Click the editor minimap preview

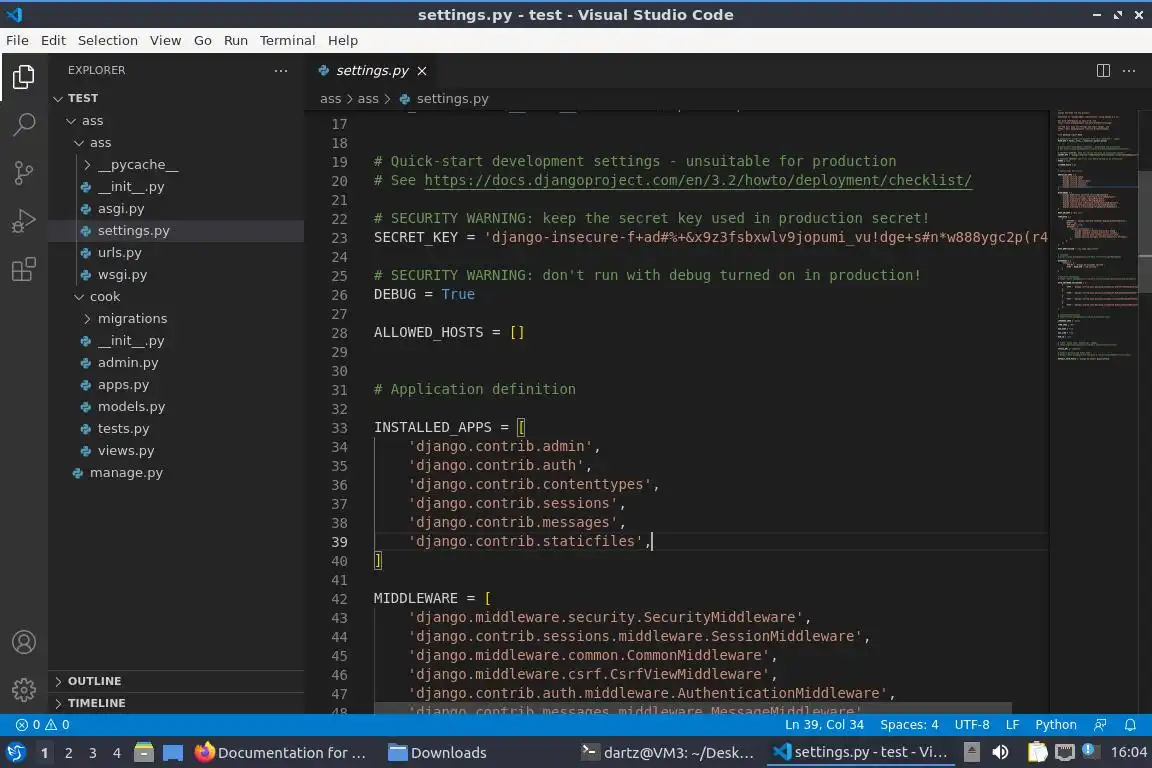pos(1096,235)
